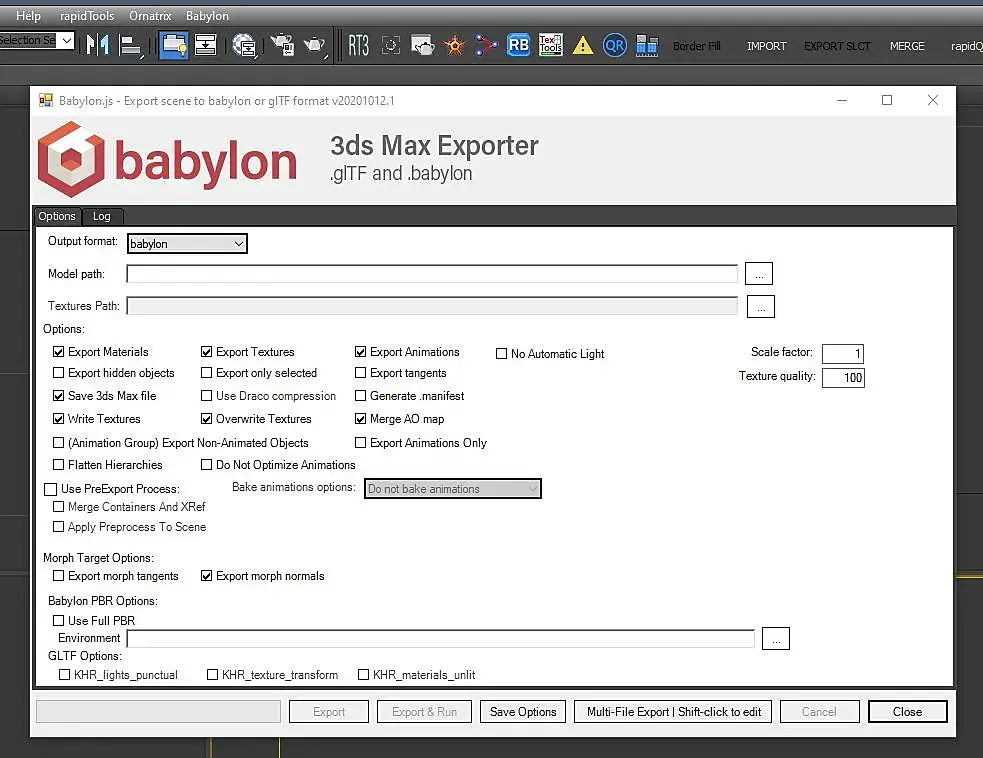Open the Help menu
The image size is (983, 758).
point(28,16)
